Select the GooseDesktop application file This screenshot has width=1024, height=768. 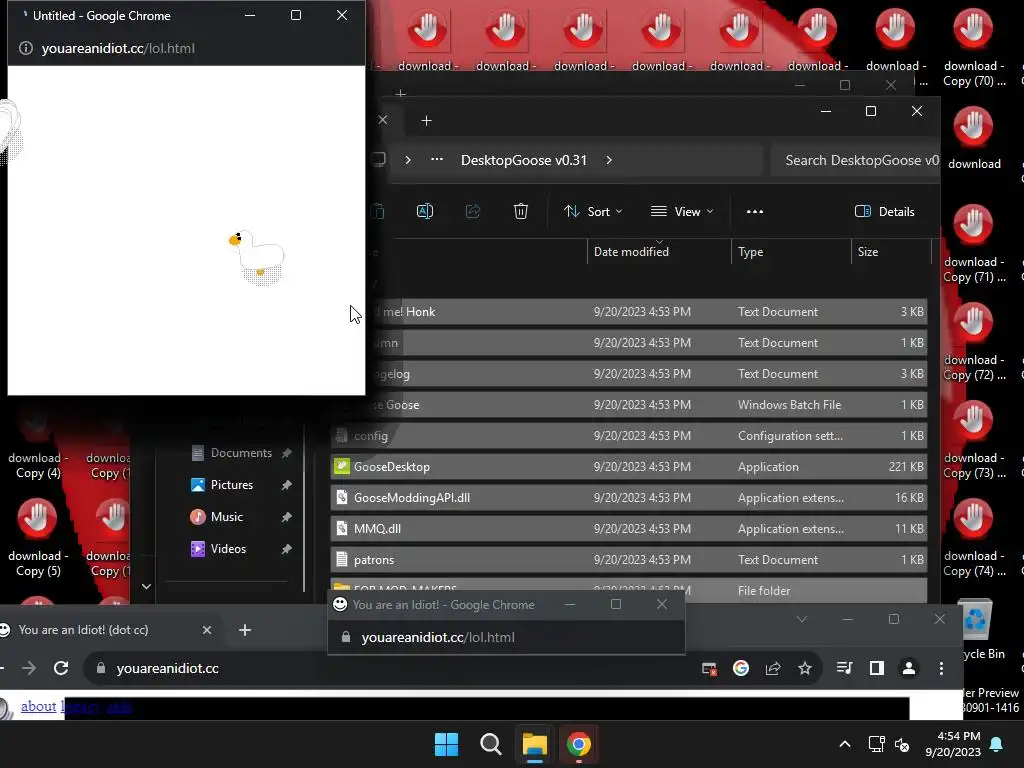tap(629, 467)
